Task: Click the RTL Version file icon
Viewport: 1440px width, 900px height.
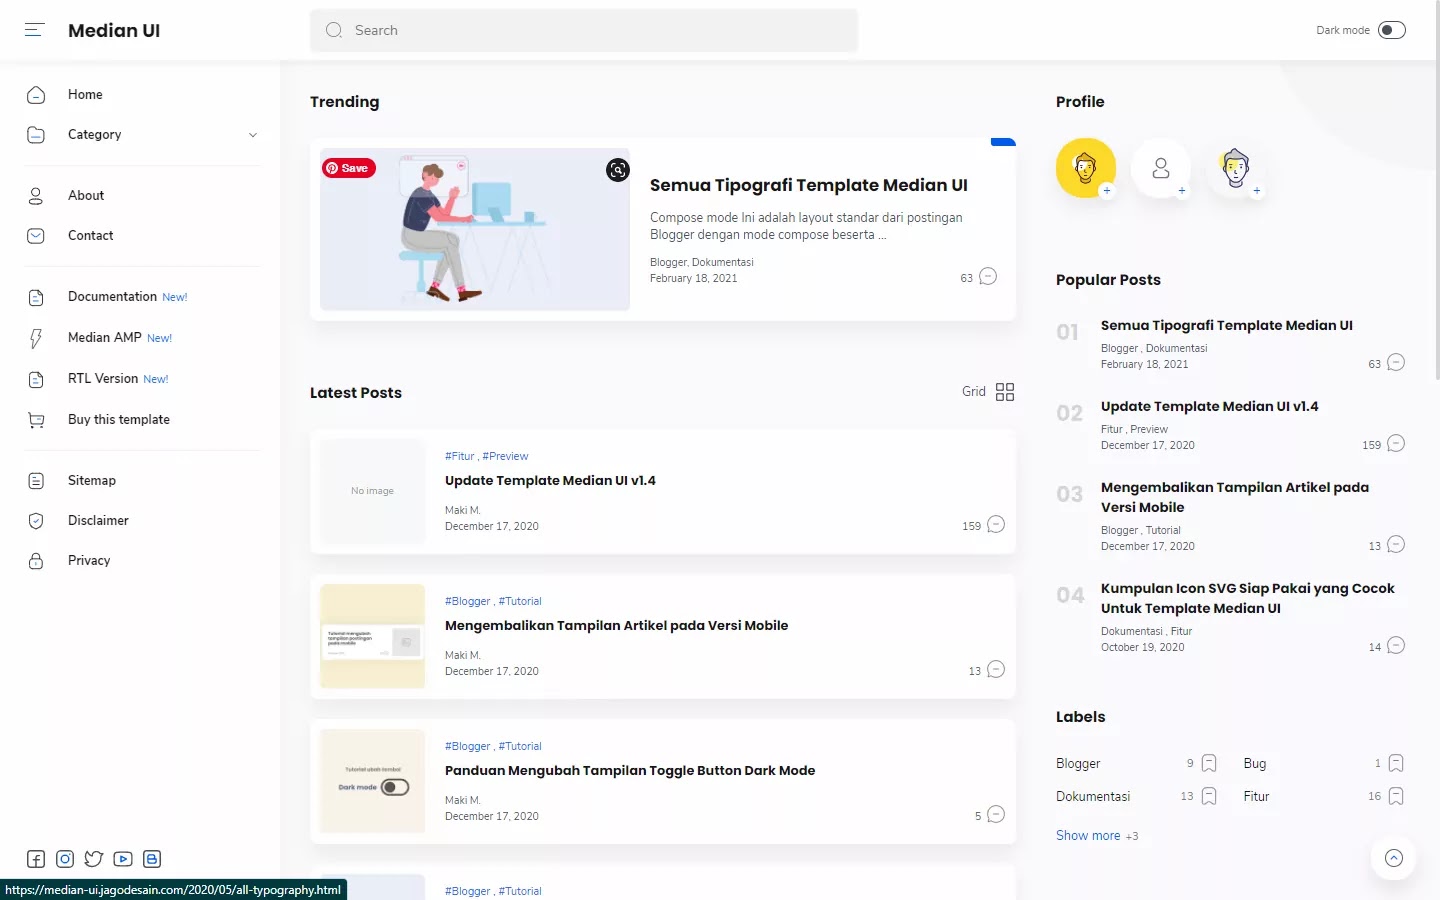Action: [36, 379]
